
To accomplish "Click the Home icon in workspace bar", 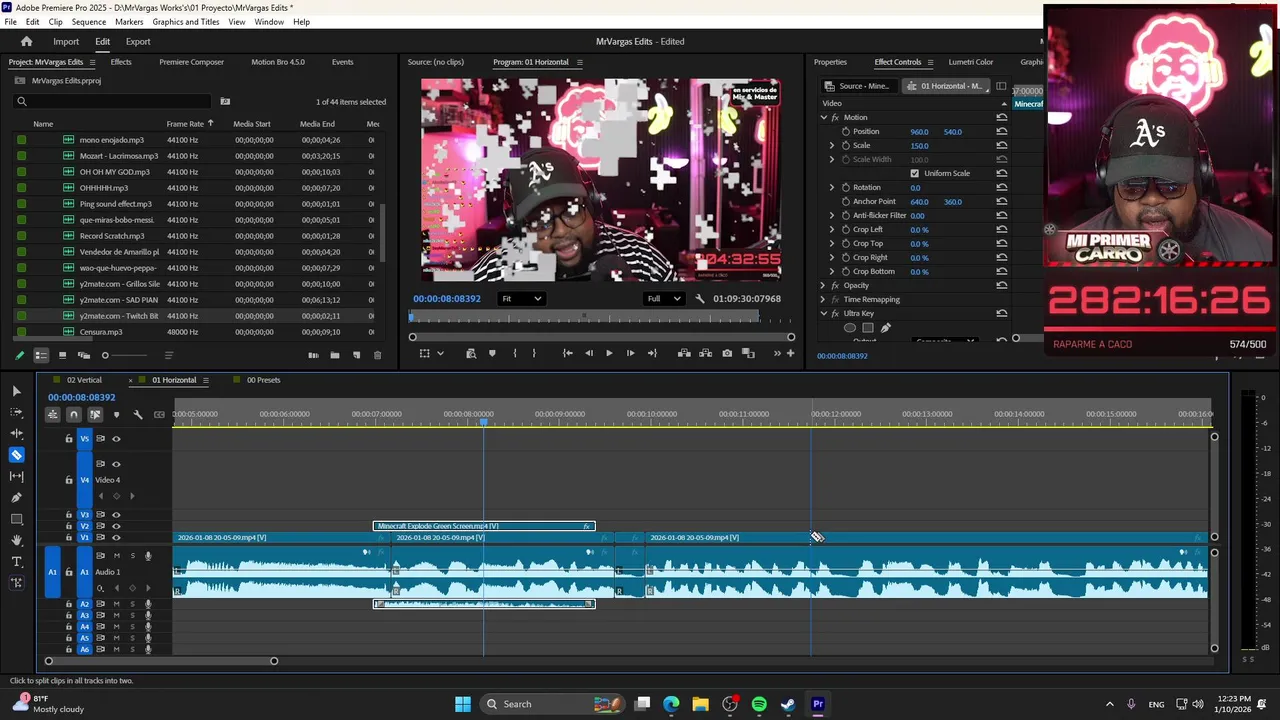I will point(27,41).
